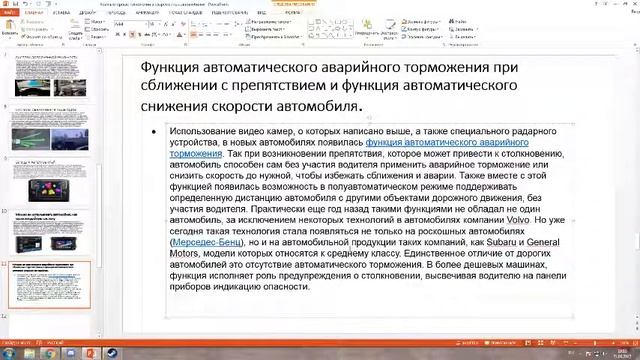Open Эффекты фигур shape effects dropdown

pyautogui.click(x=422, y=37)
